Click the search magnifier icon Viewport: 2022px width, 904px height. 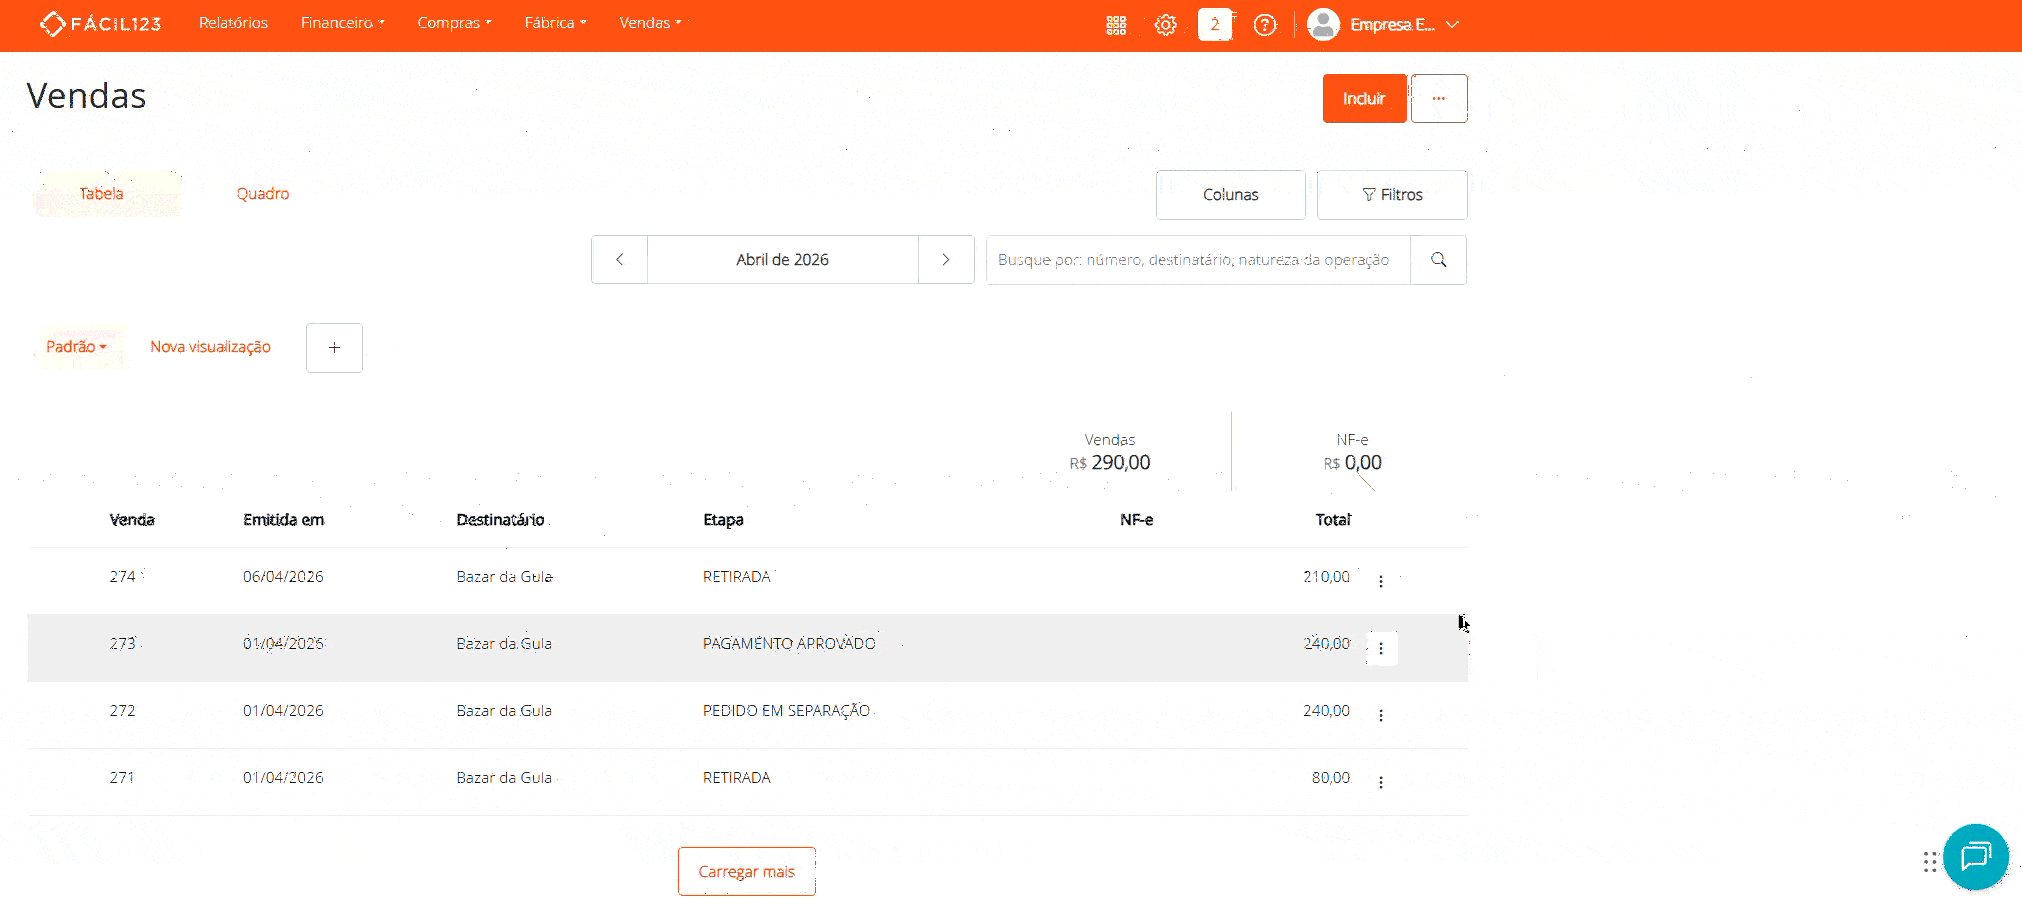tap(1438, 260)
